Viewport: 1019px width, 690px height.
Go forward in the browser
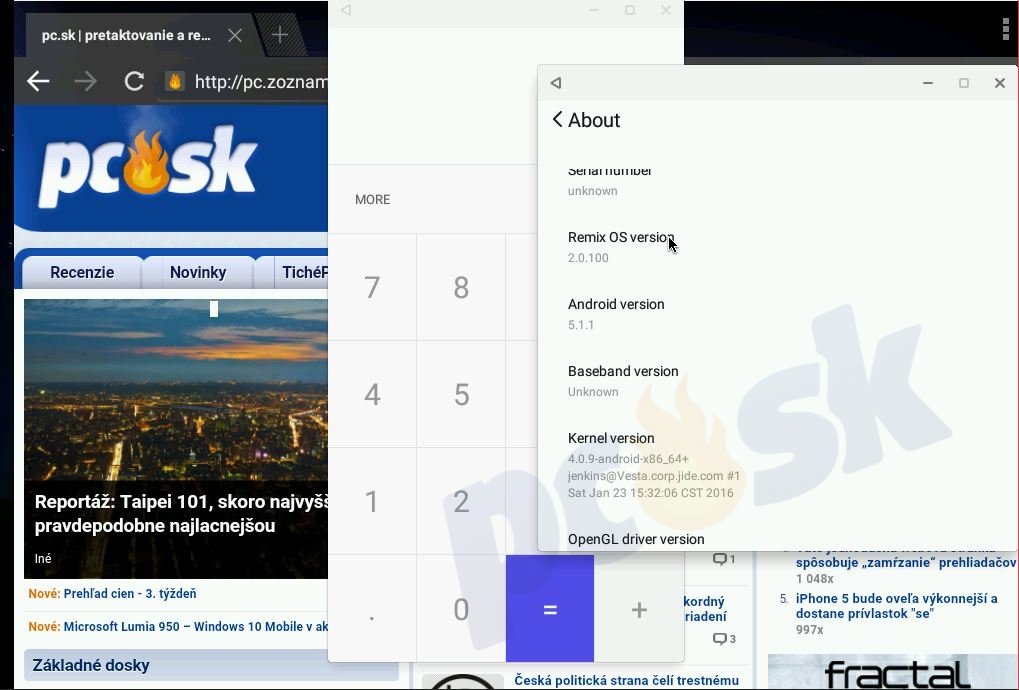(x=85, y=81)
